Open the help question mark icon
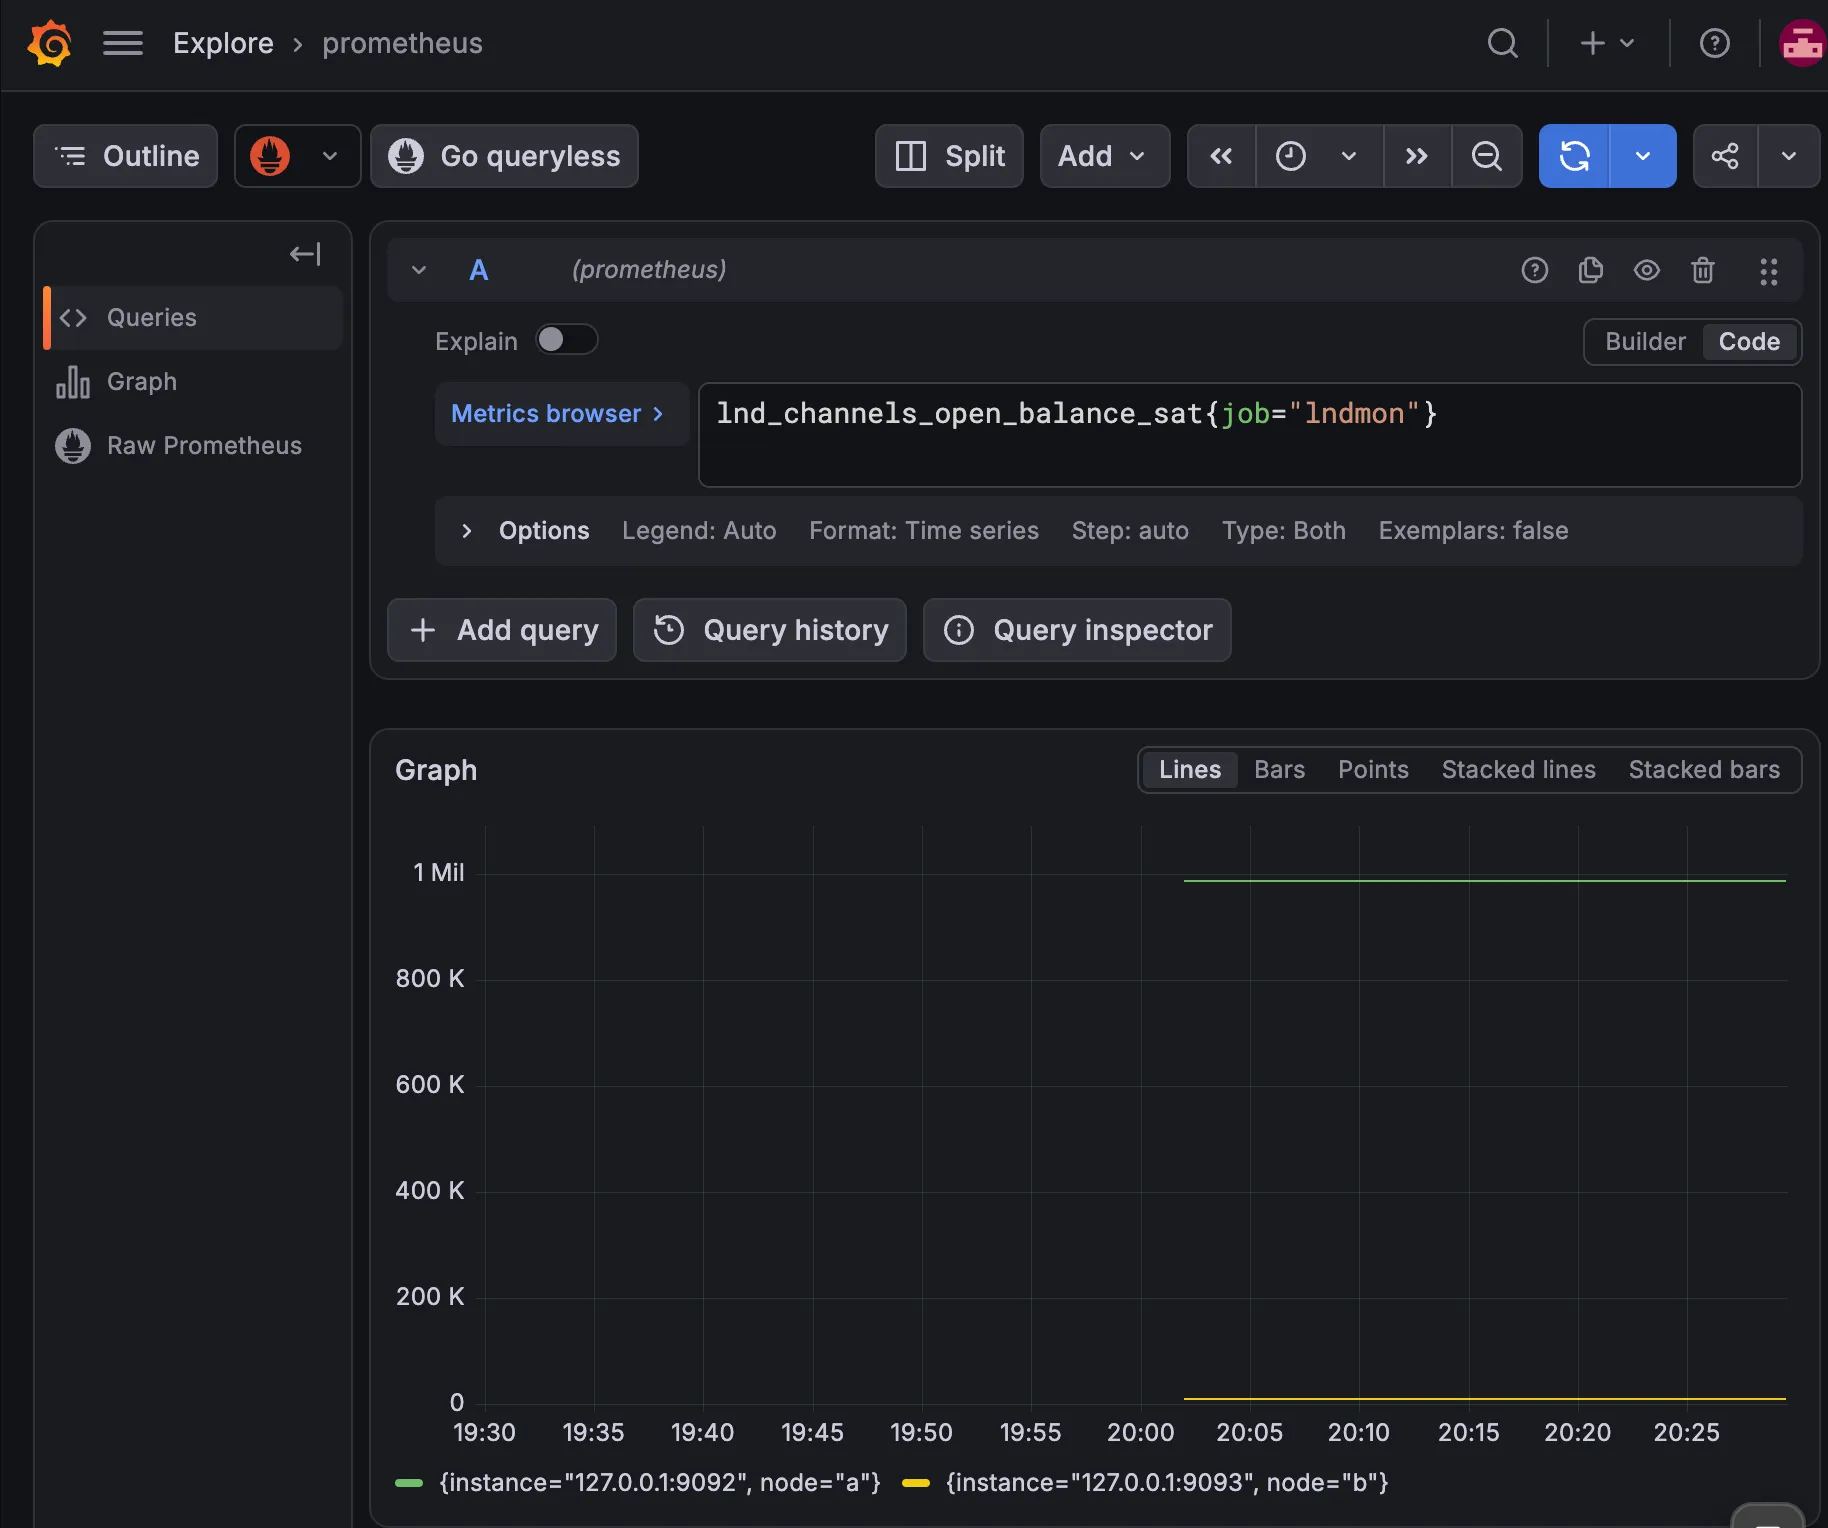 tap(1715, 44)
